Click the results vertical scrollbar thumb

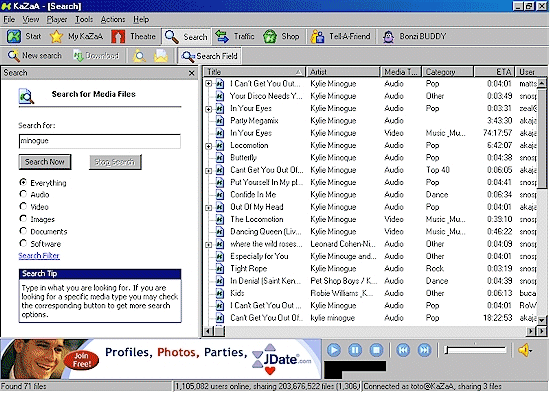point(542,138)
